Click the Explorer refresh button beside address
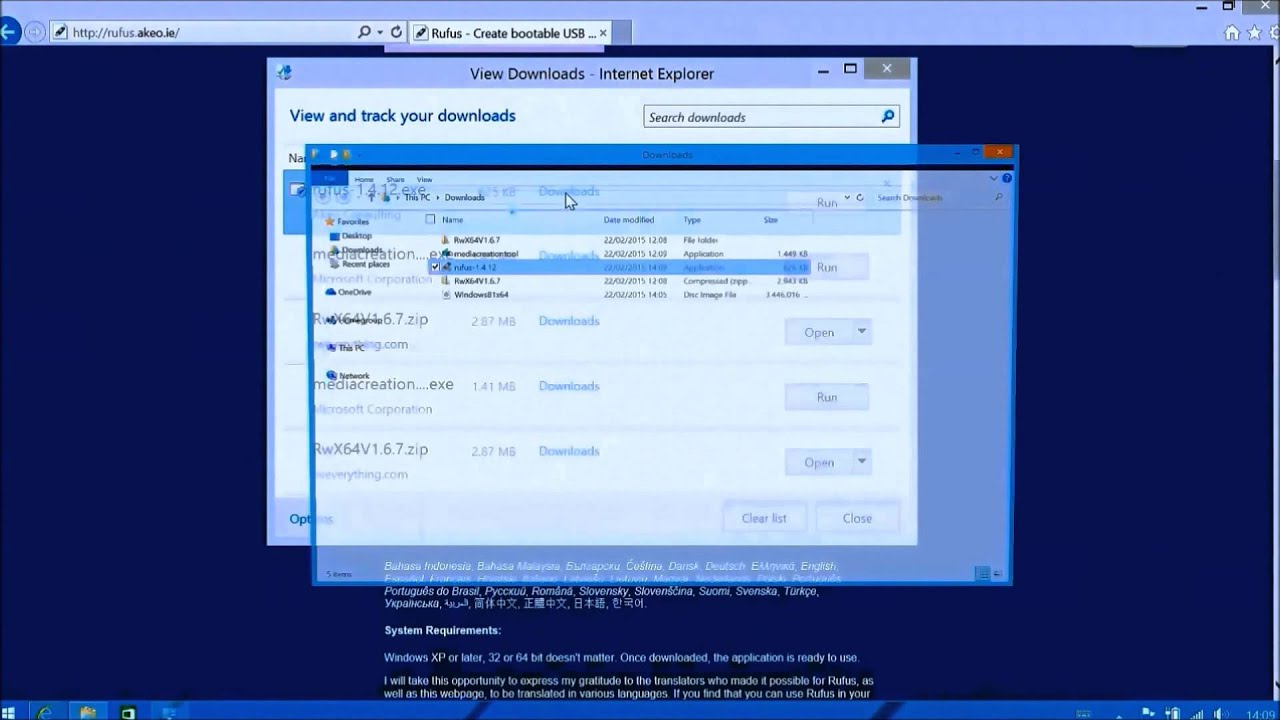This screenshot has height=720, width=1280. coord(860,198)
